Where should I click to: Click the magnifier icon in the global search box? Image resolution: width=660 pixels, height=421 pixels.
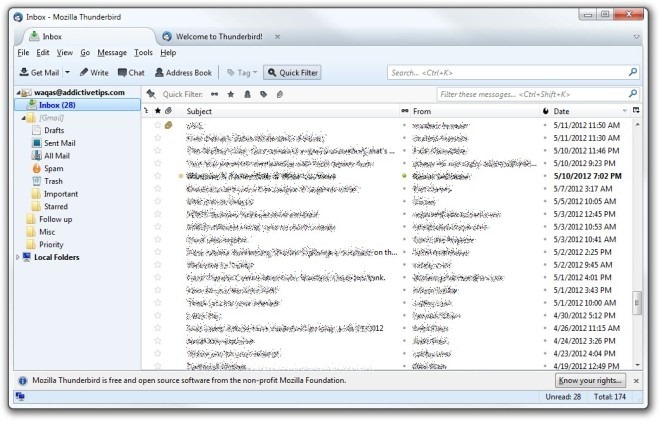tap(633, 72)
